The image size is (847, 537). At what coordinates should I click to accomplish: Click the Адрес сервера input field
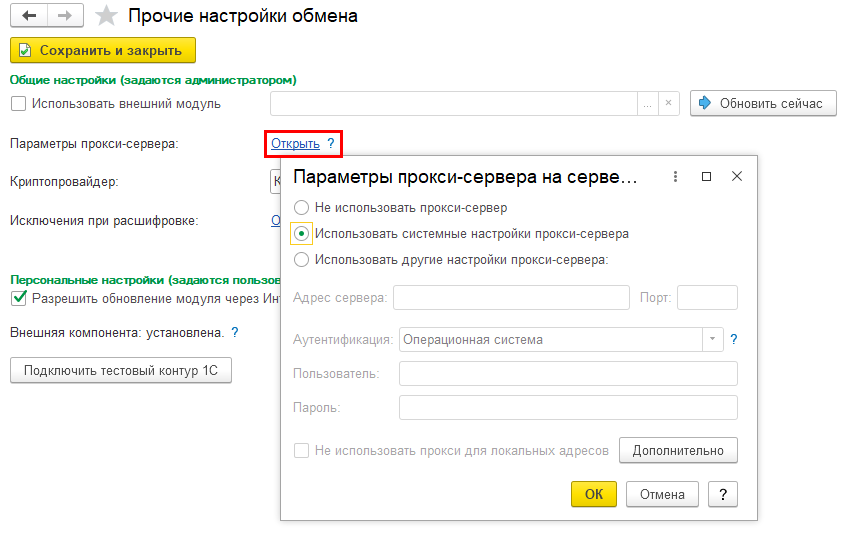pyautogui.click(x=511, y=298)
